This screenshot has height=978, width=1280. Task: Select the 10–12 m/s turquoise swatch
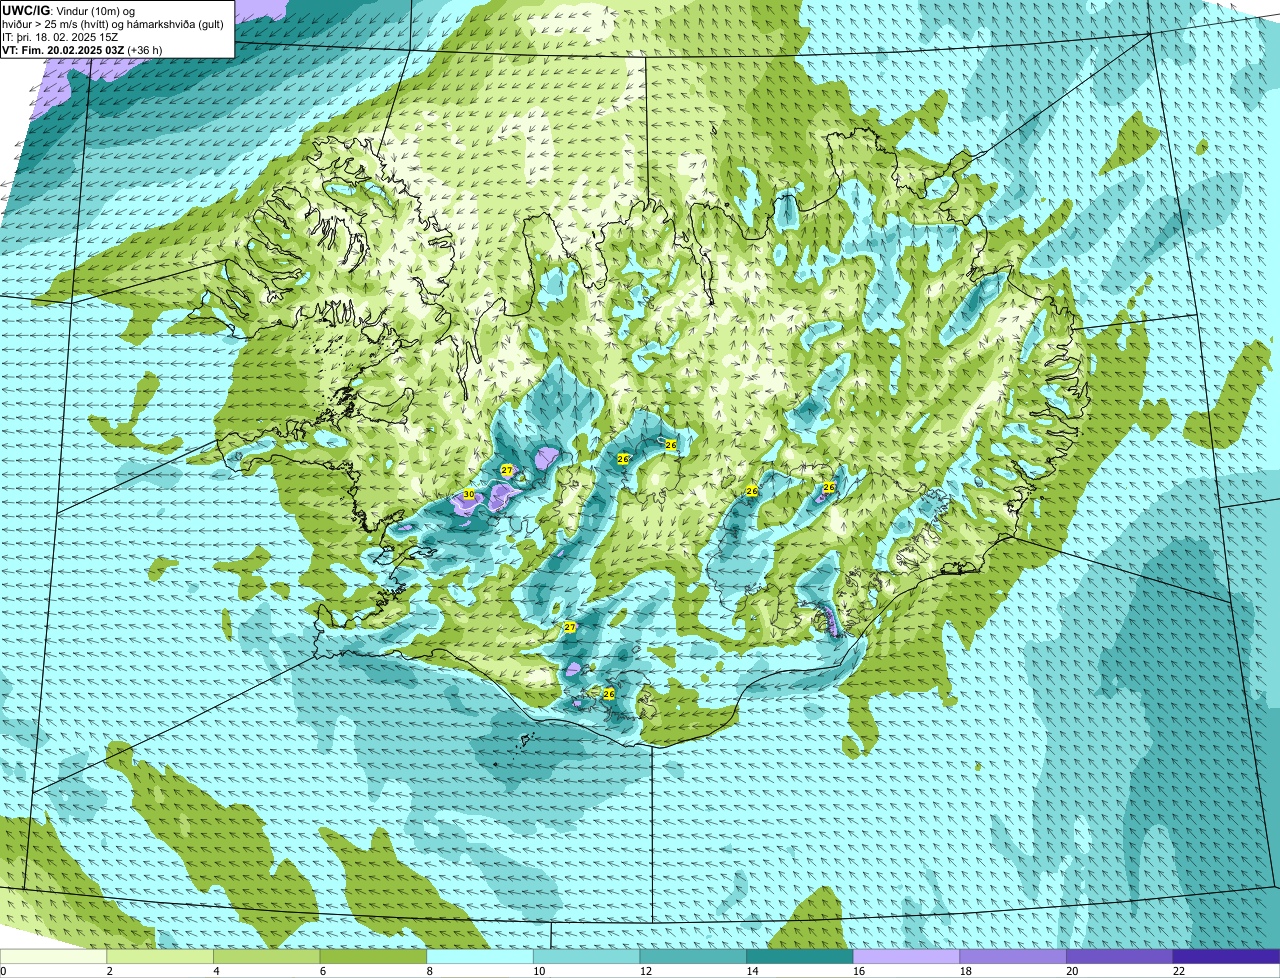tap(586, 956)
